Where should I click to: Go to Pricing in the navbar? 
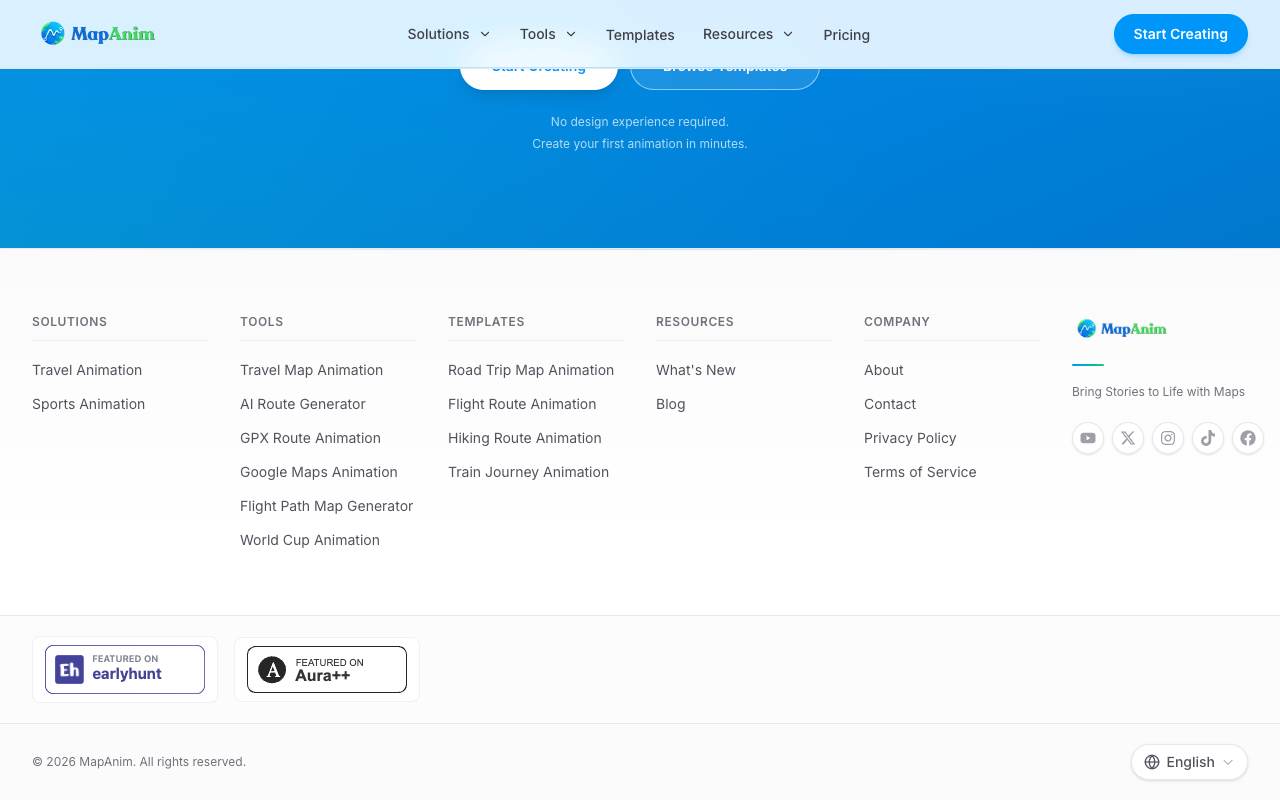(x=846, y=35)
